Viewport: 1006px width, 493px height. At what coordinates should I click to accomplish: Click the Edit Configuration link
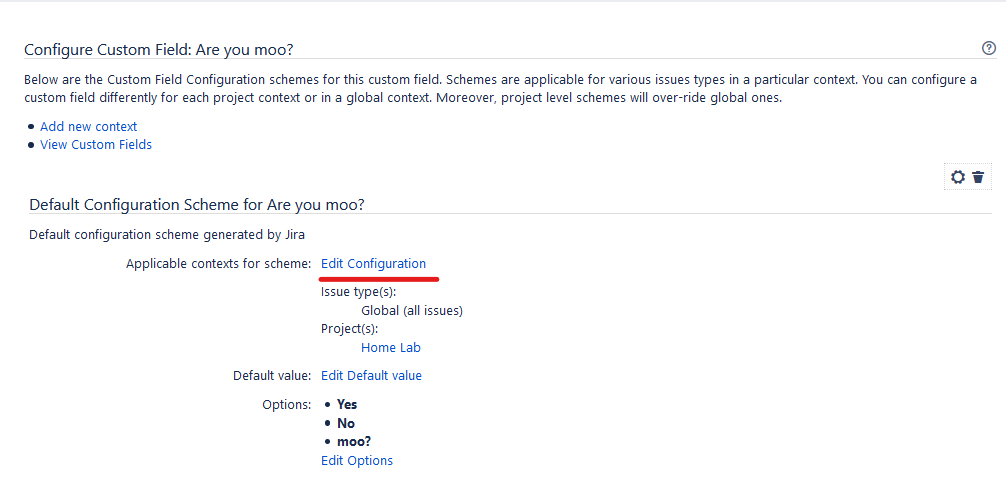point(373,263)
